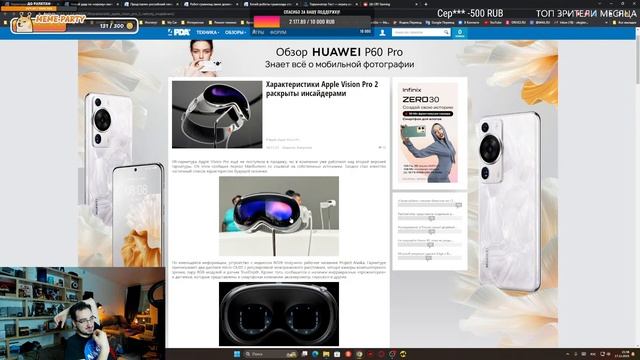
Task: Open the blue counter button showing 0
Action: (460, 33)
